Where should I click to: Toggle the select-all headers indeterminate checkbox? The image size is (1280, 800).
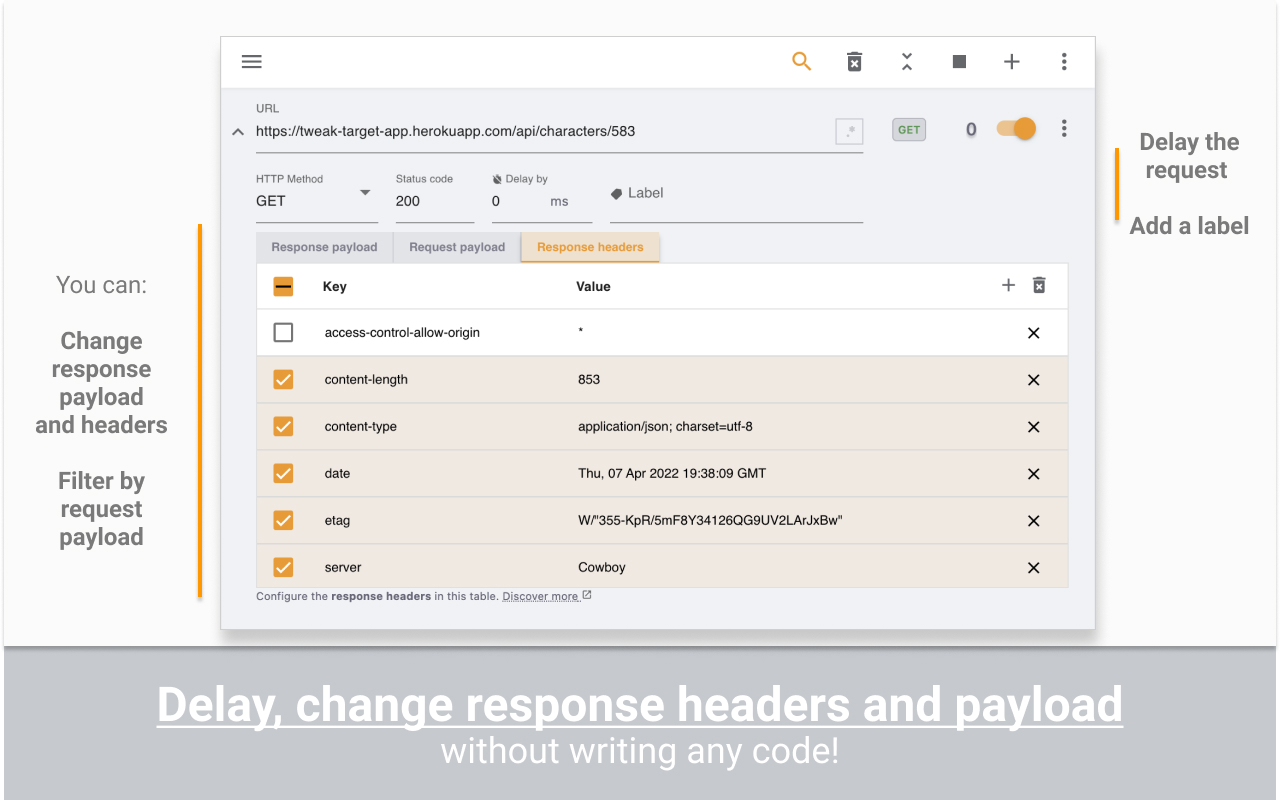click(x=283, y=285)
